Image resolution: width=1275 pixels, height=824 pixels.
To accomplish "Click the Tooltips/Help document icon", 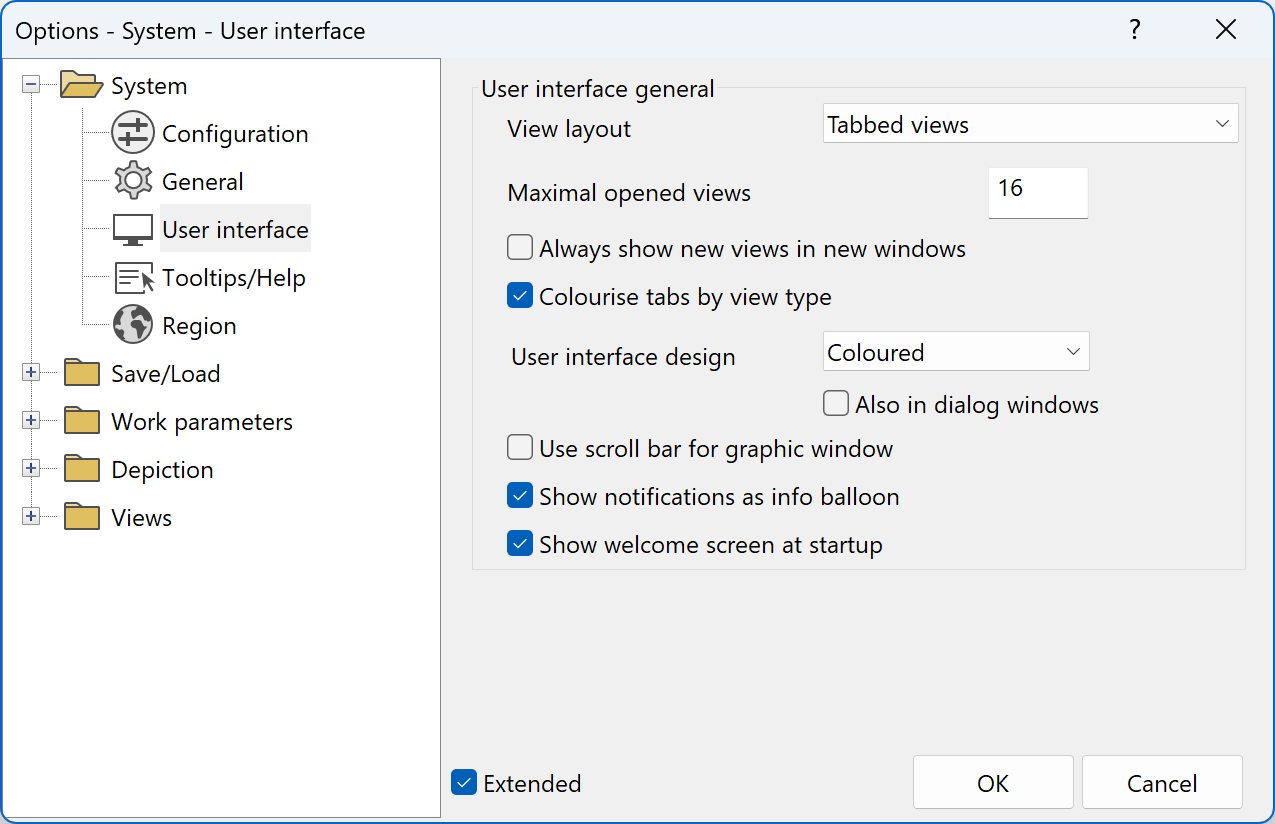I will pos(132,277).
